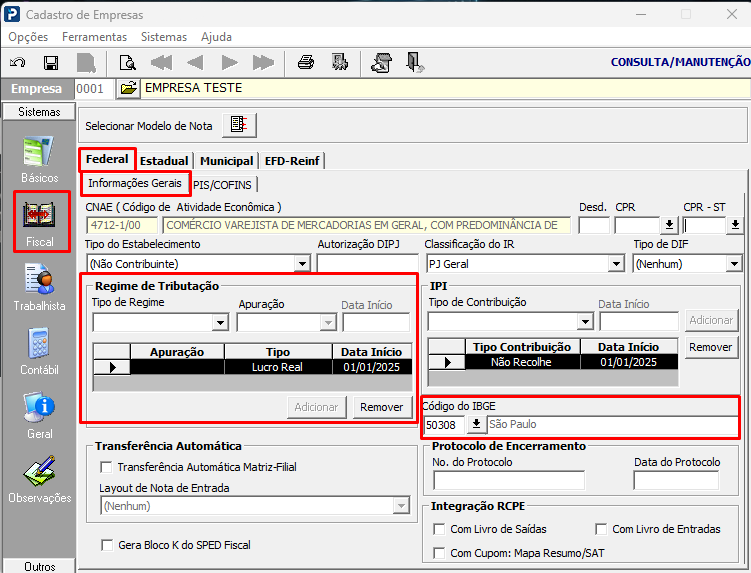Click the CPR lookup download arrow
This screenshot has height=573, width=751.
point(670,225)
